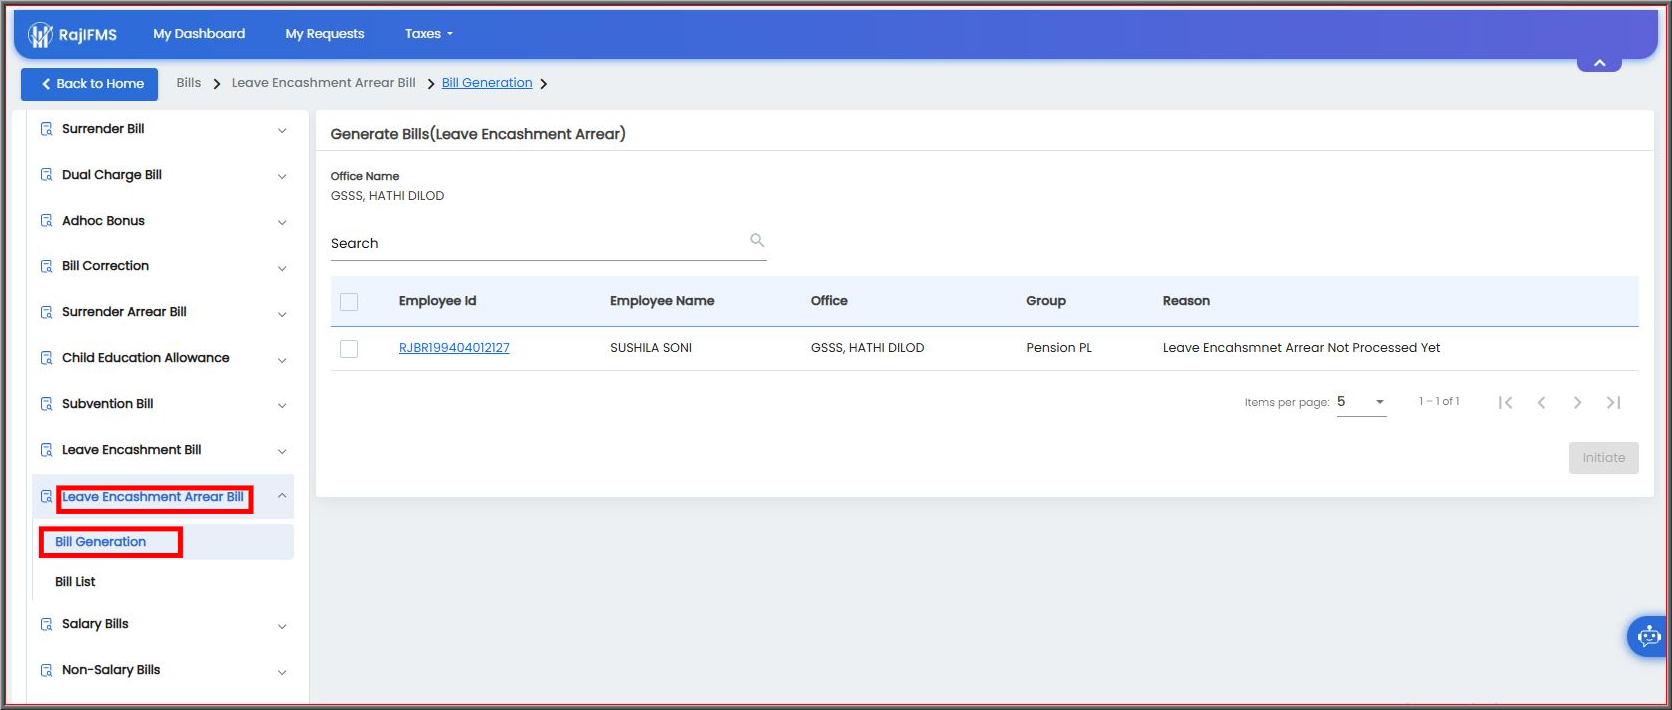This screenshot has height=710, width=1672.
Task: Open the Items per page dropdown
Action: (x=1362, y=402)
